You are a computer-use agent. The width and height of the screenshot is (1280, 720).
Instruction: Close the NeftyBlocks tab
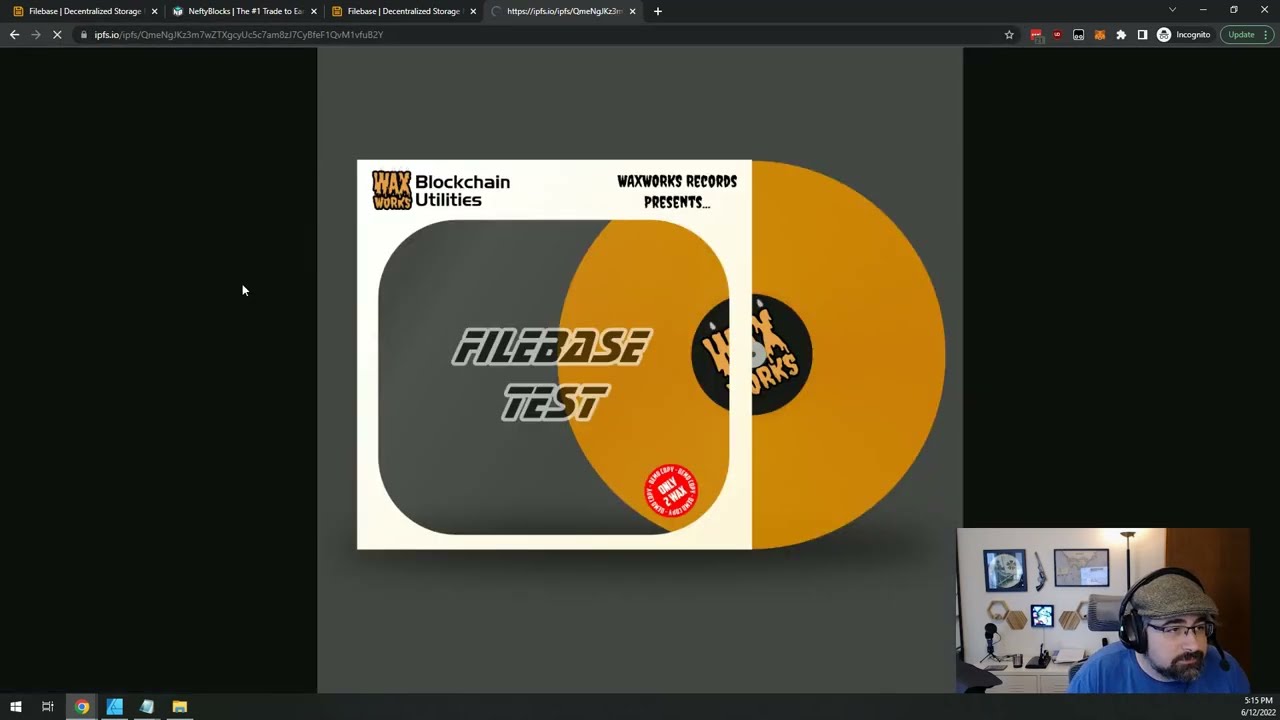[x=314, y=11]
